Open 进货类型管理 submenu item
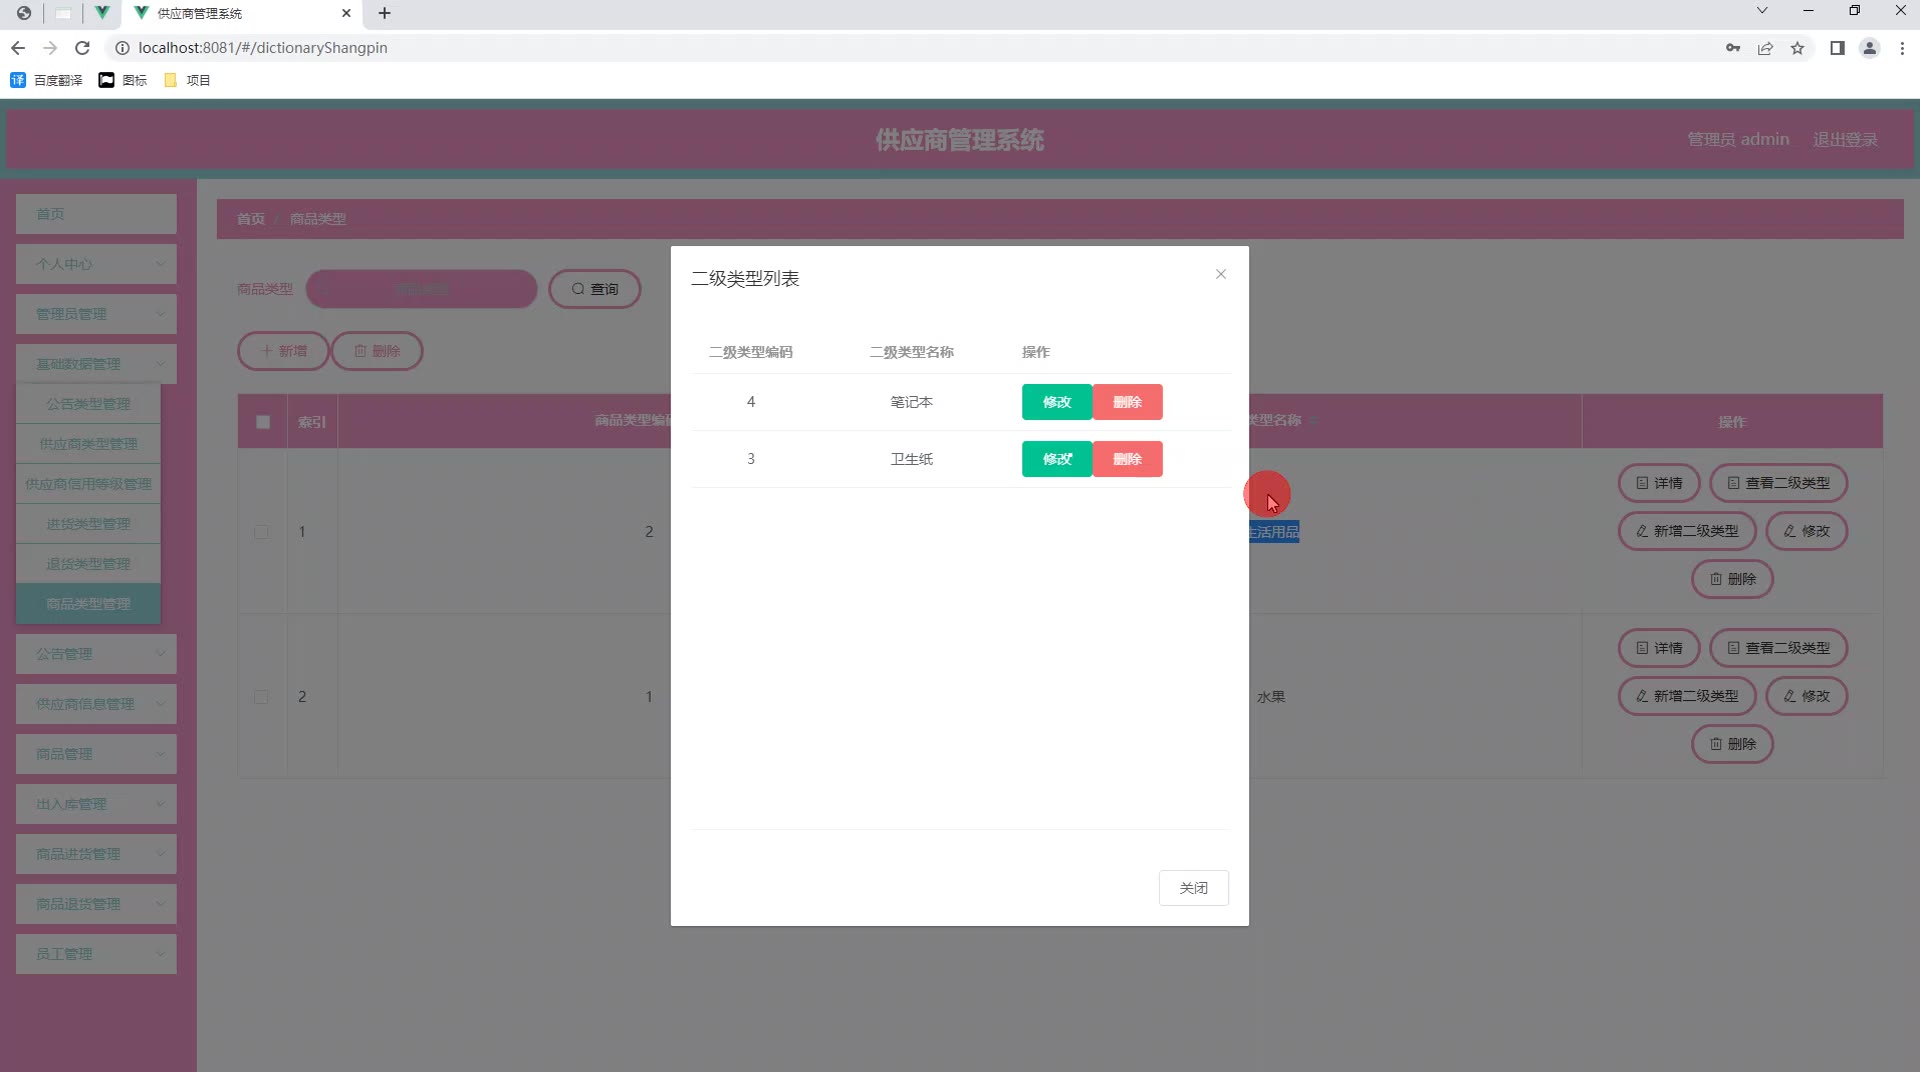 [88, 524]
